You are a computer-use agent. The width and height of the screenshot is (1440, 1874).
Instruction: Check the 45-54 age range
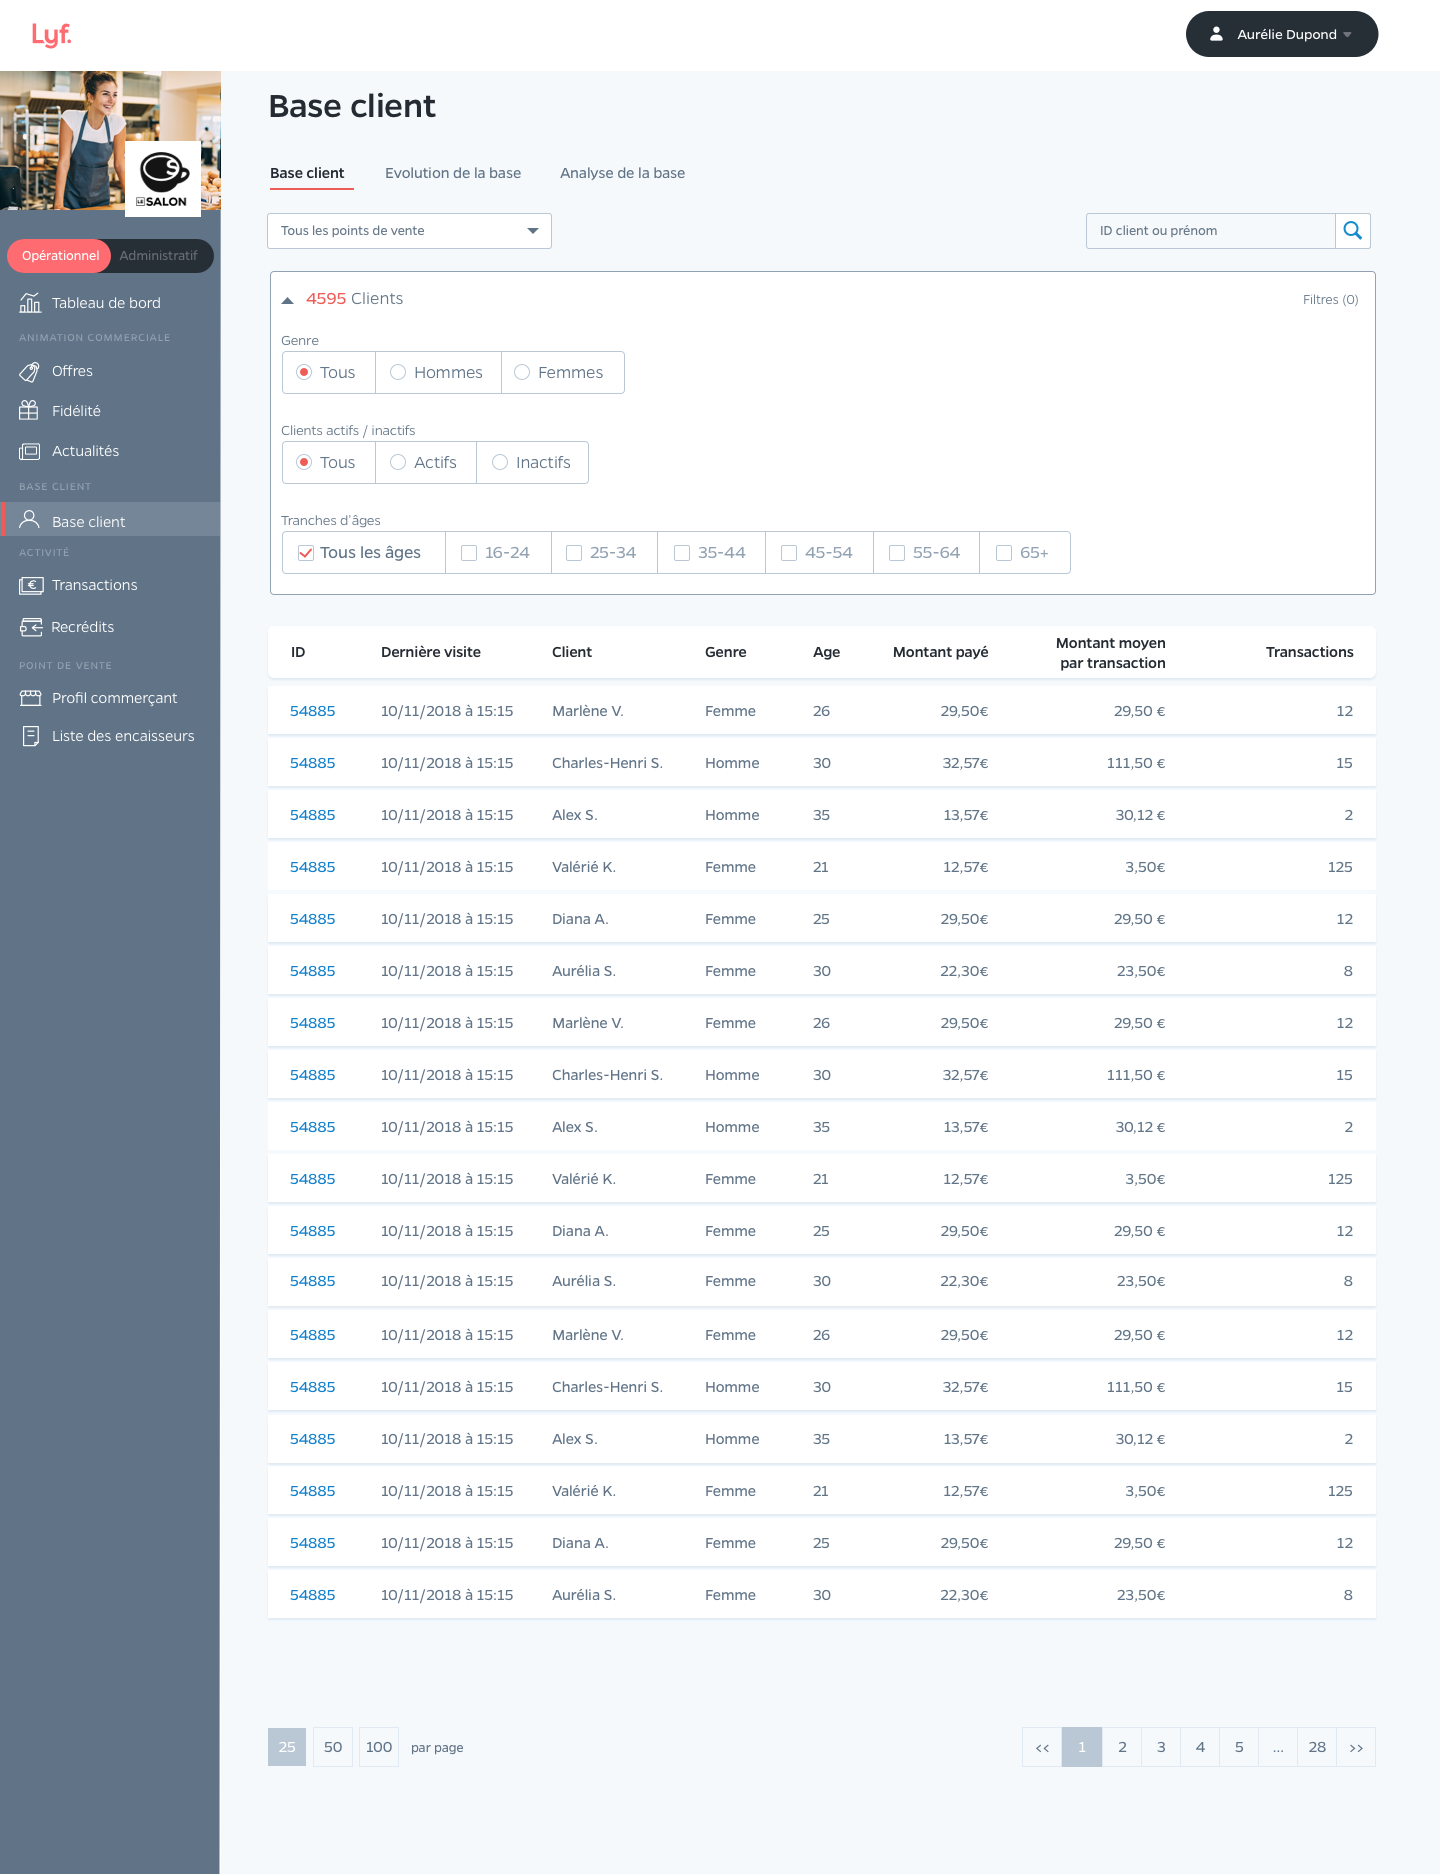point(789,553)
